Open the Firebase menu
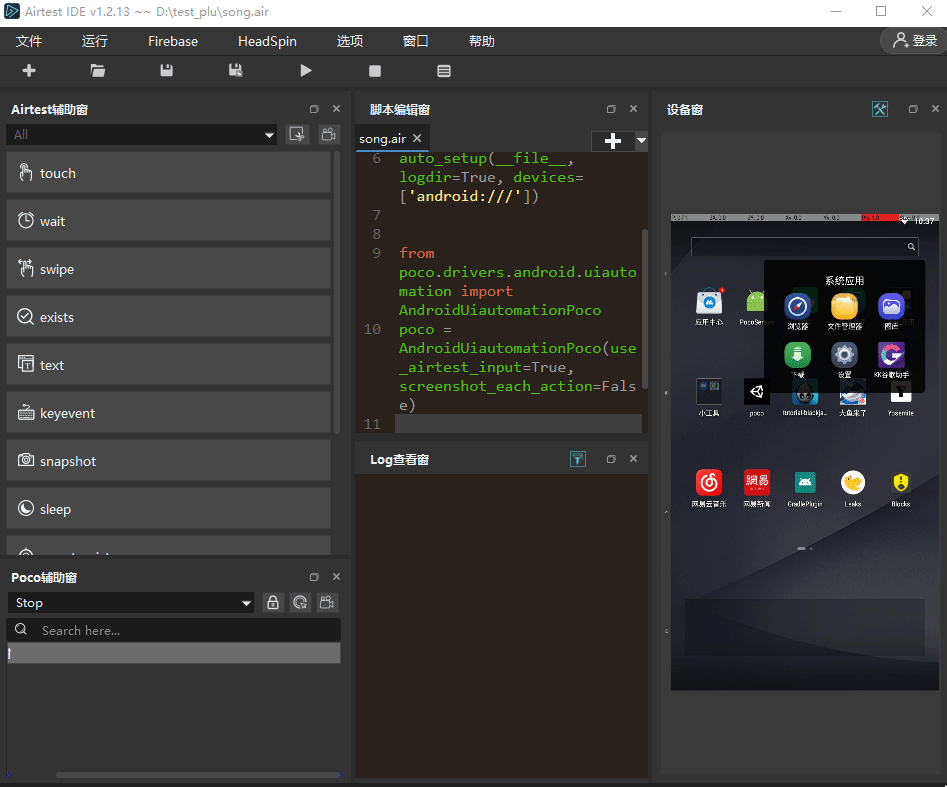Screen dimensions: 947x787 pos(173,41)
